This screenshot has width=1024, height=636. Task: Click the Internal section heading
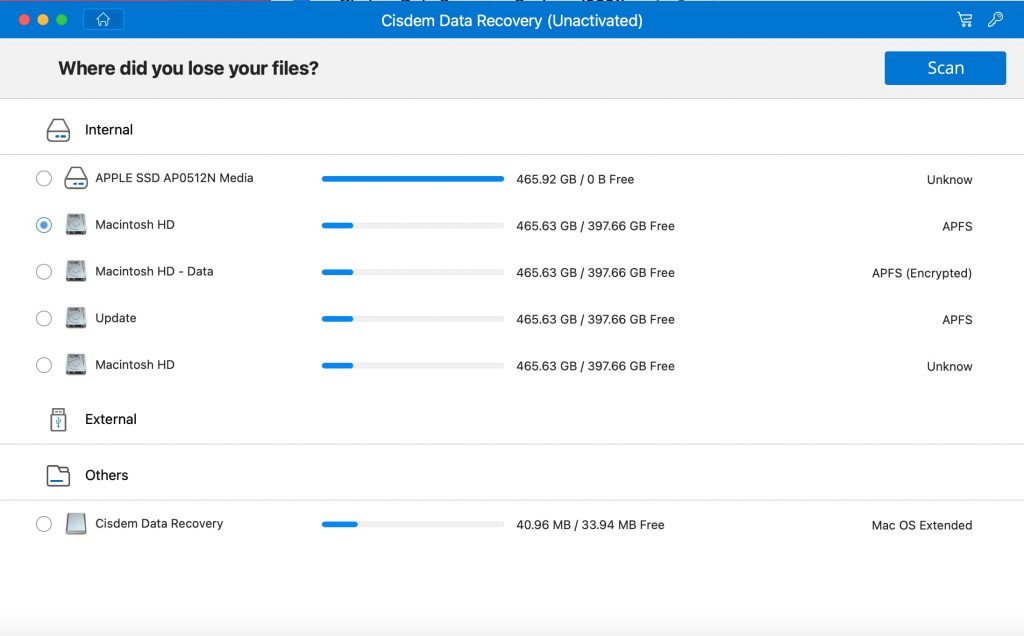point(108,130)
